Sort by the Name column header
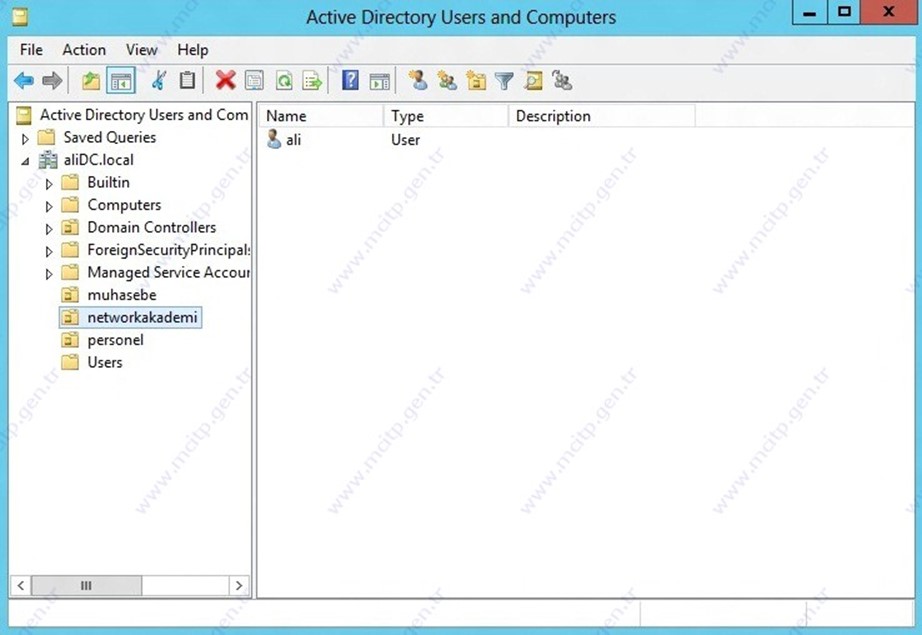 pos(321,116)
